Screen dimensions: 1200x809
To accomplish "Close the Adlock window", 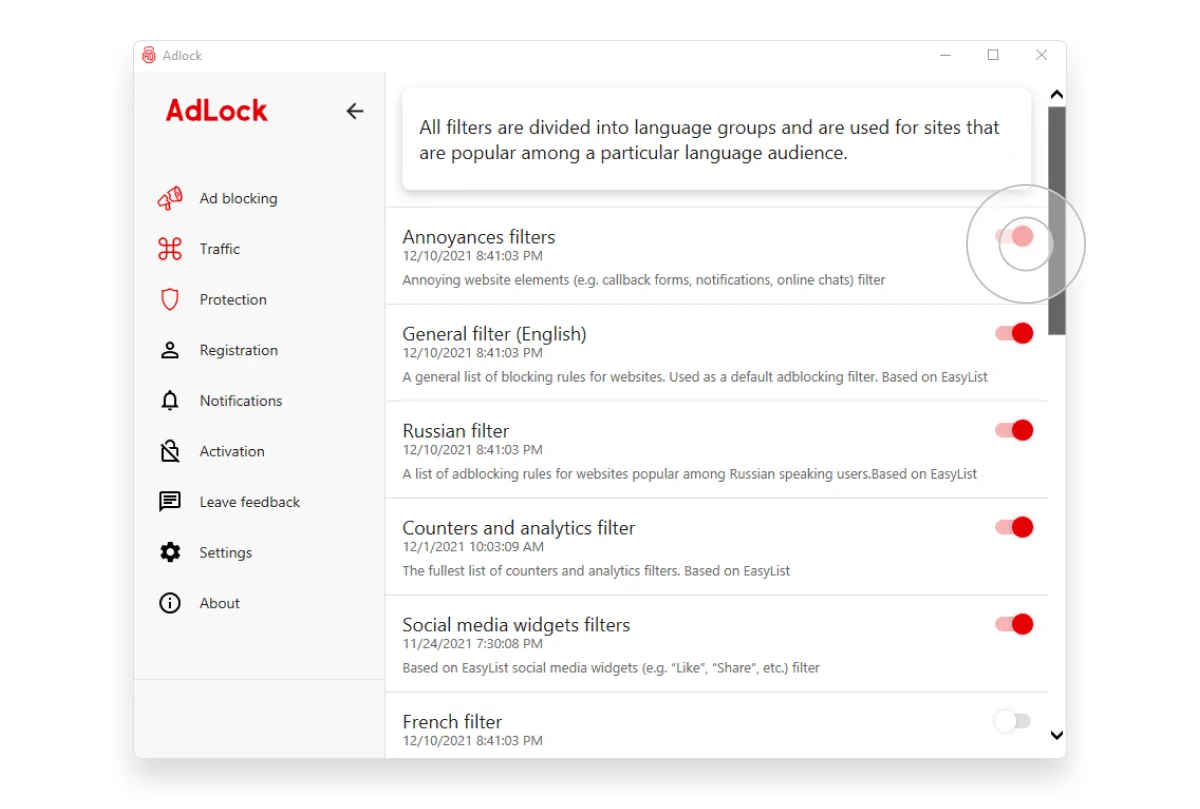I will 1042,55.
